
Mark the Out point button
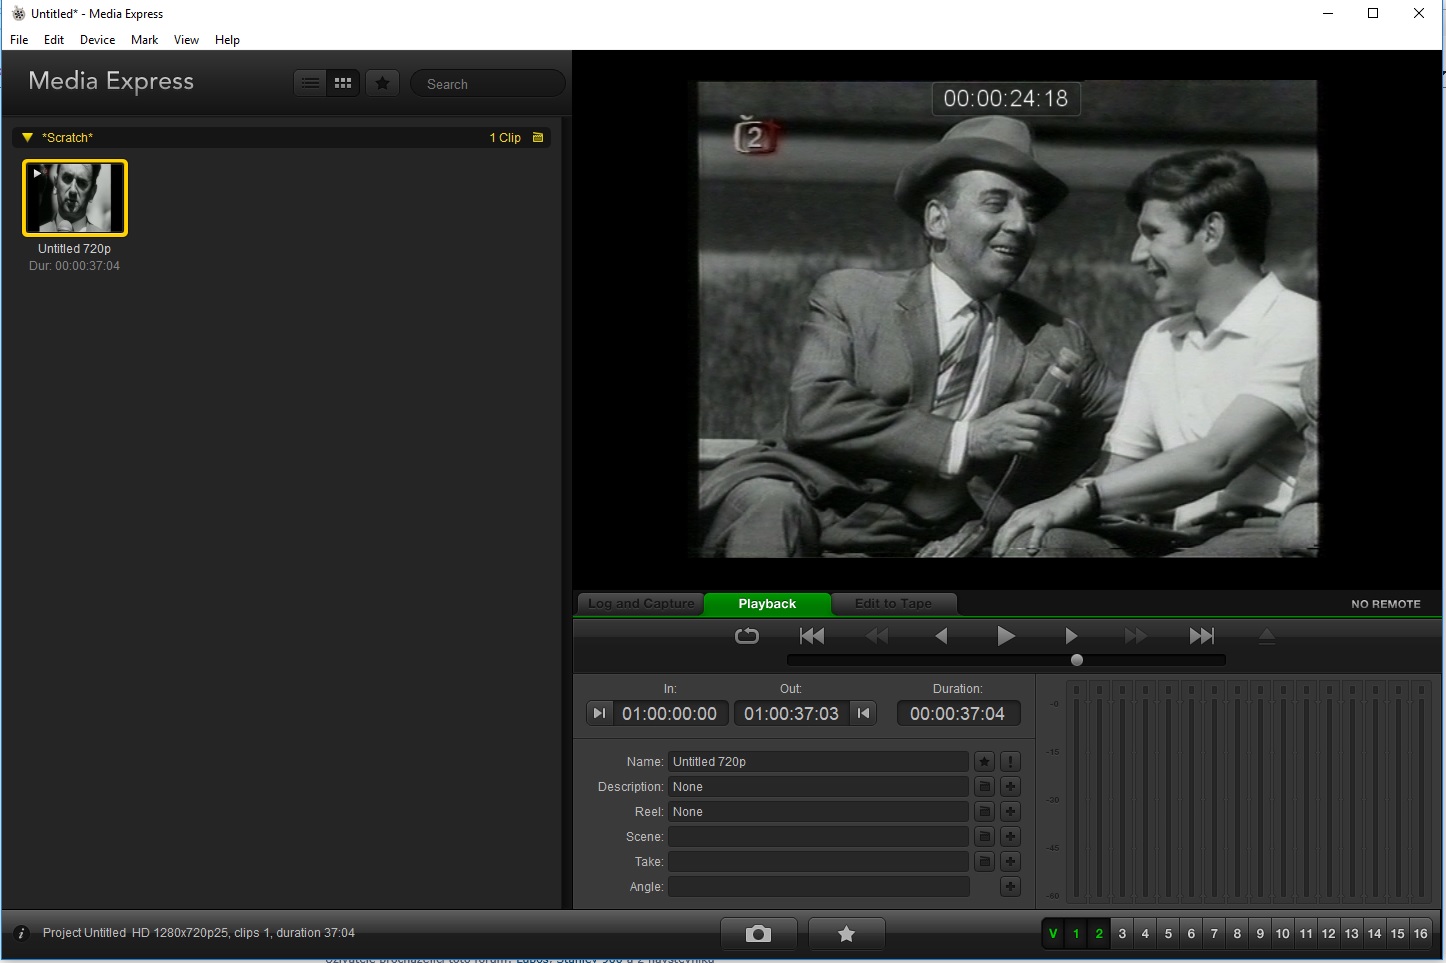click(x=863, y=713)
